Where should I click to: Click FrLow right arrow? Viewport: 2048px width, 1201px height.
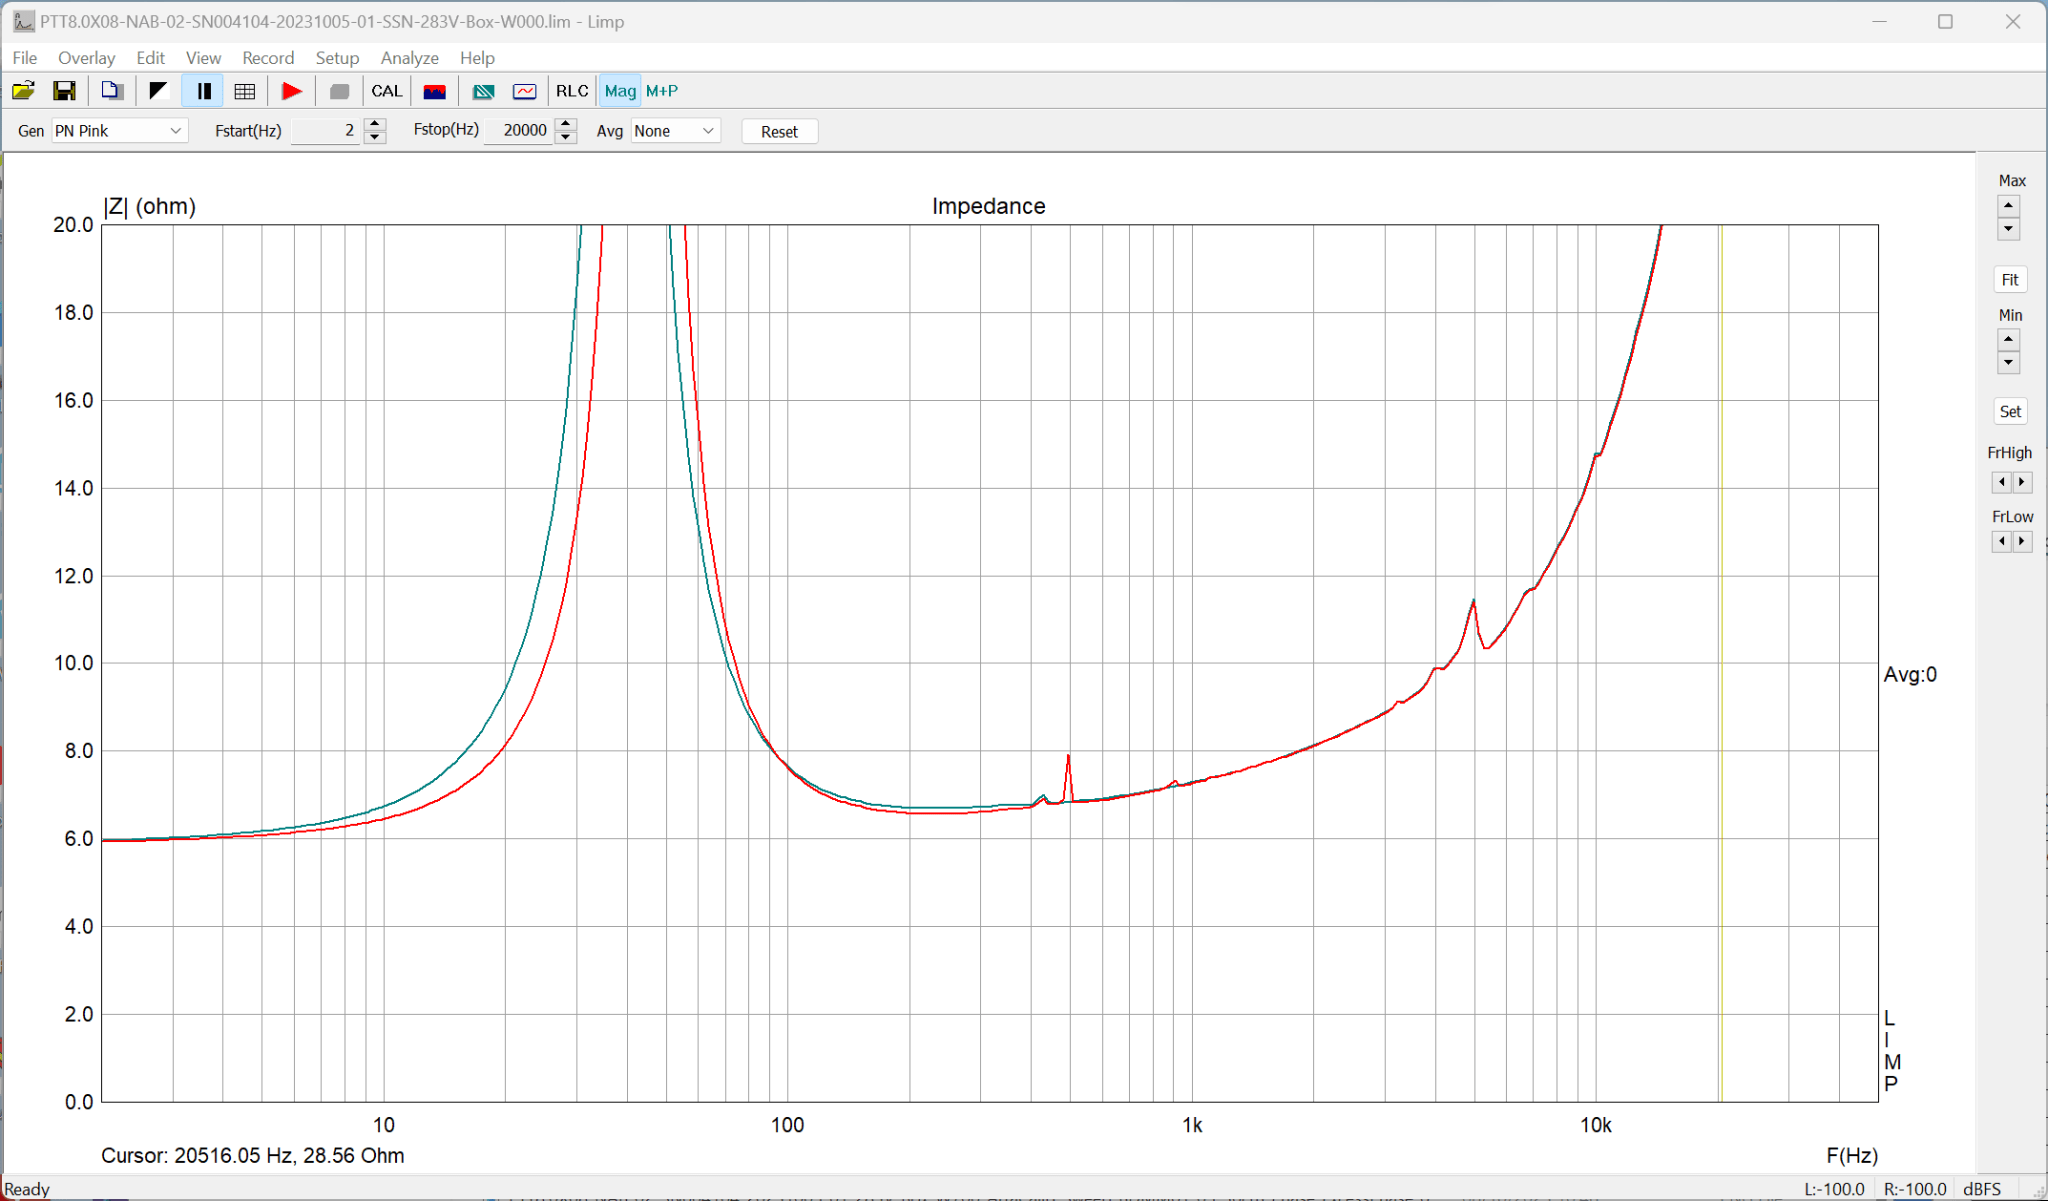click(2022, 541)
